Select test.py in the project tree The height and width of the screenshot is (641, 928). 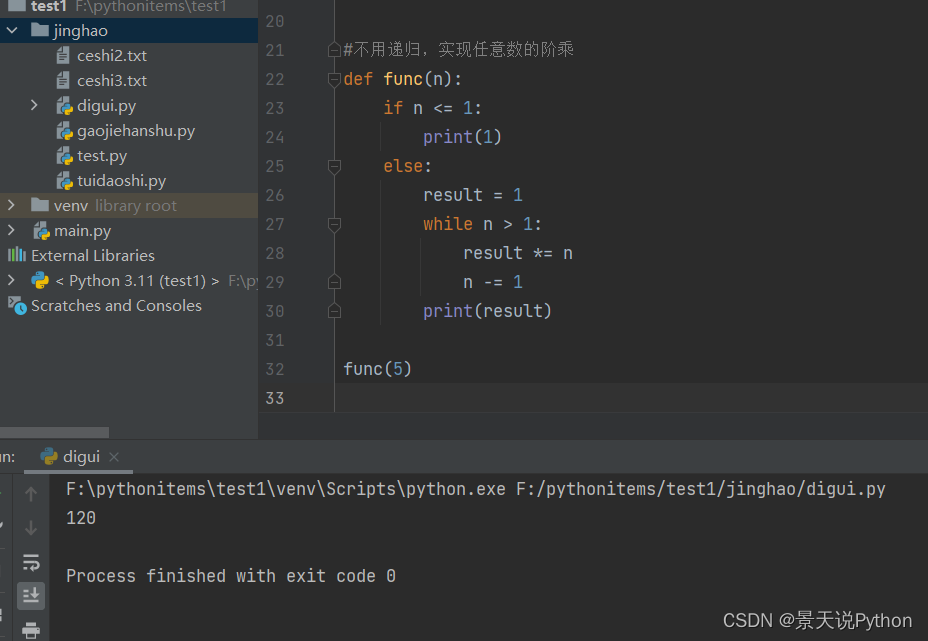102,156
